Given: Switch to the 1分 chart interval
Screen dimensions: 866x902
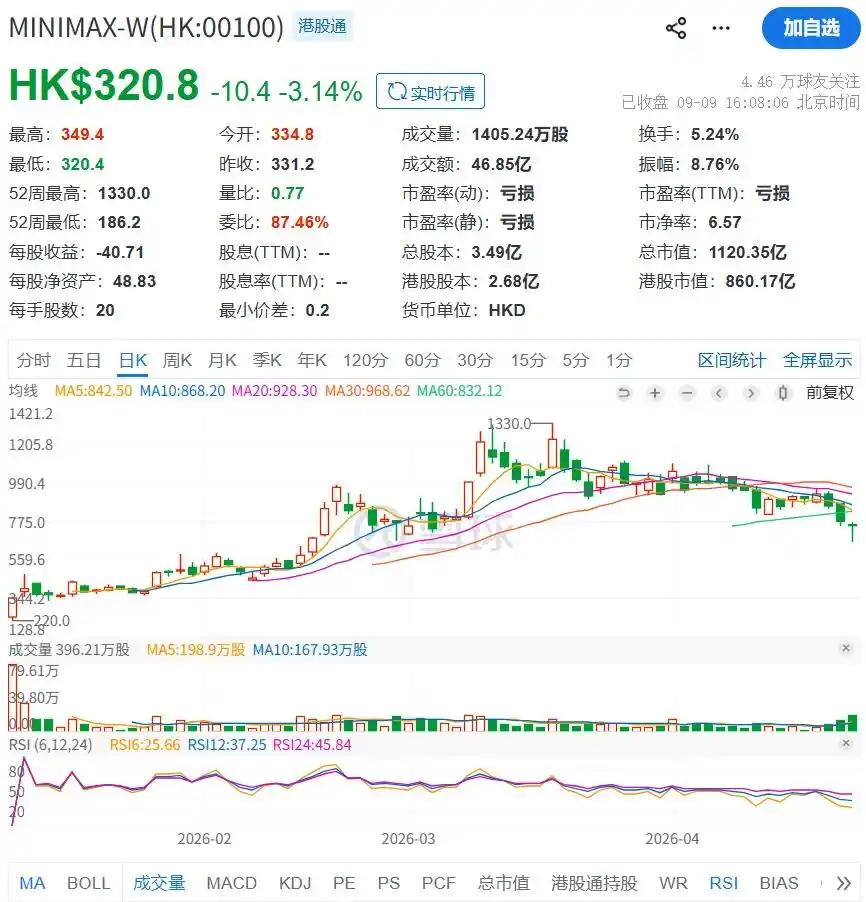Looking at the screenshot, I should 619,360.
